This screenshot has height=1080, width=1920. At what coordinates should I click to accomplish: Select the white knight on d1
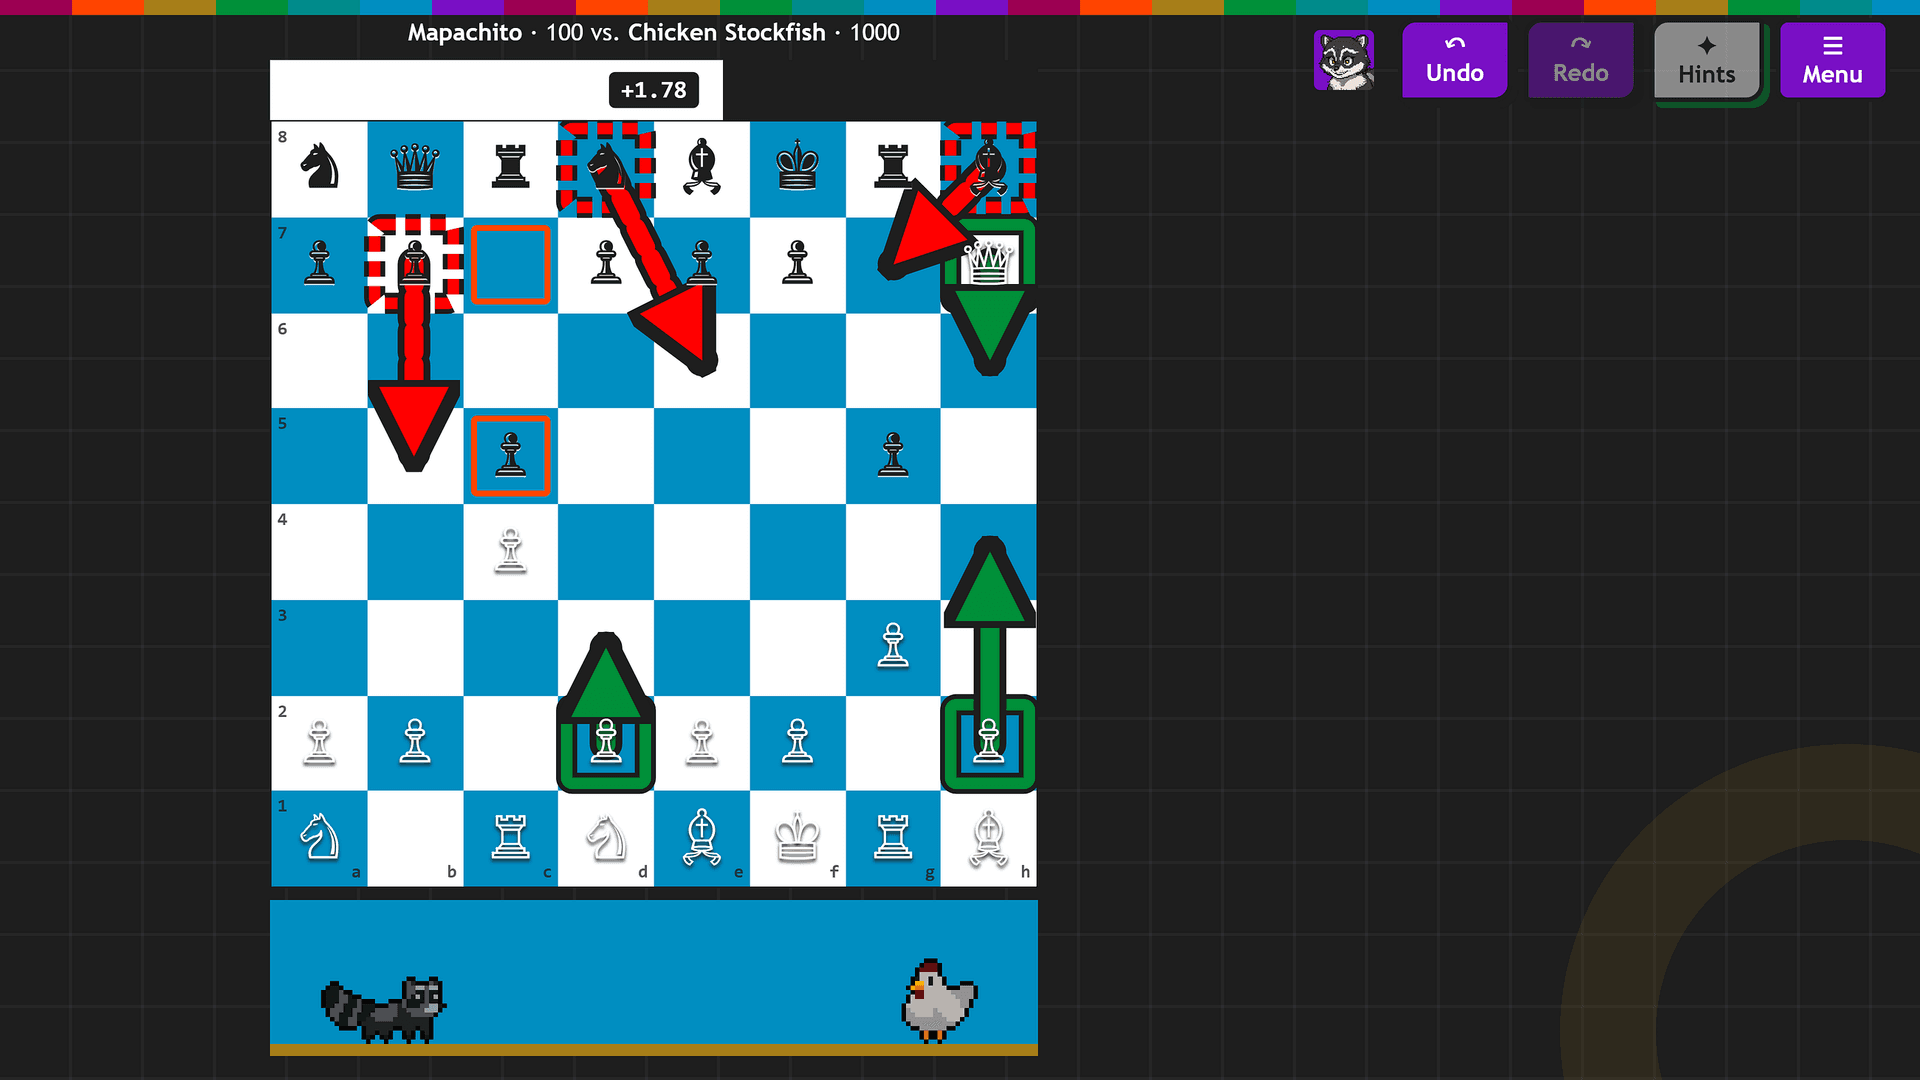606,838
